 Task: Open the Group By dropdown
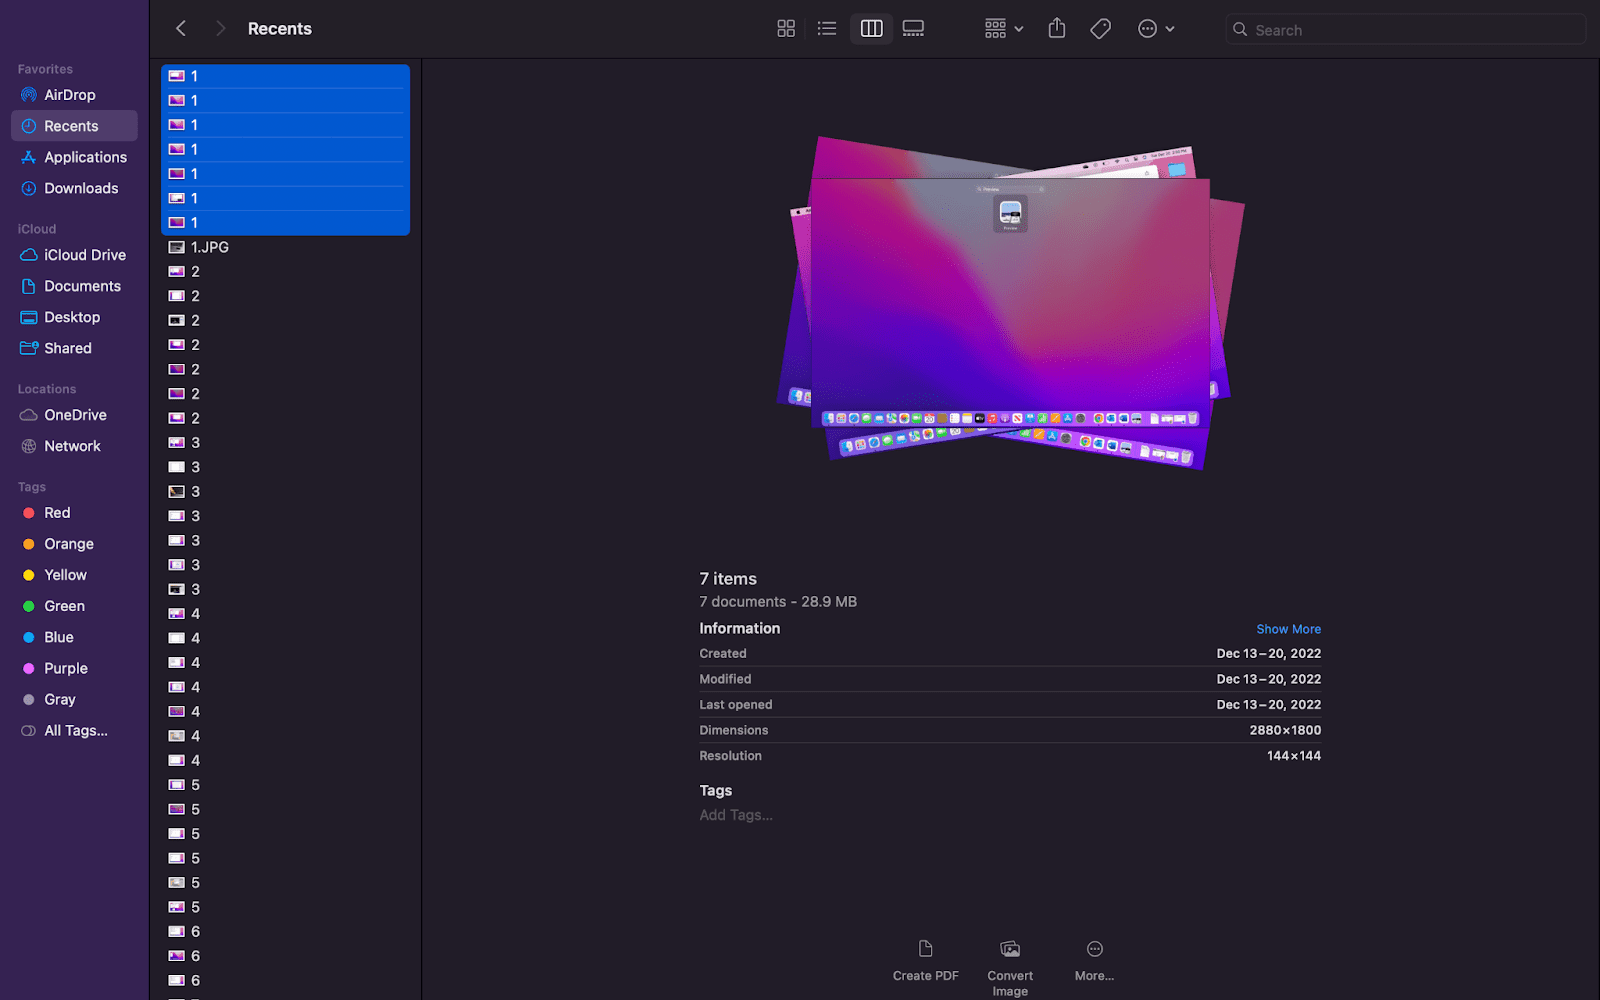pyautogui.click(x=1004, y=29)
